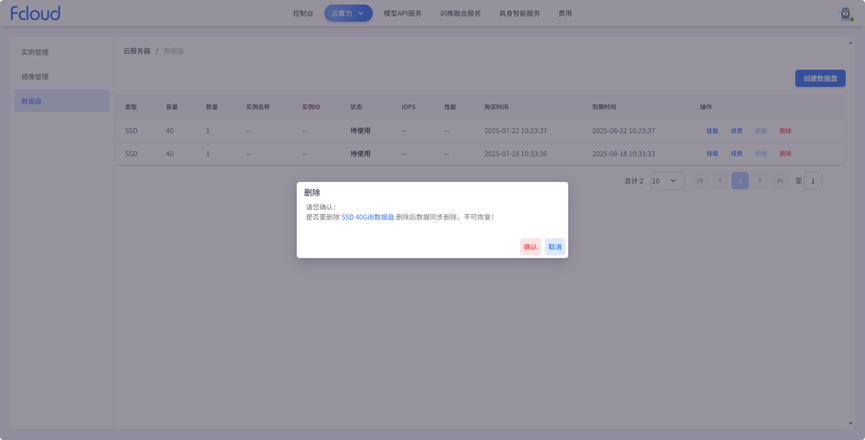Viewport: 865px width, 440px height.
Task: Click the 云服务器 breadcrumb
Action: pyautogui.click(x=136, y=51)
